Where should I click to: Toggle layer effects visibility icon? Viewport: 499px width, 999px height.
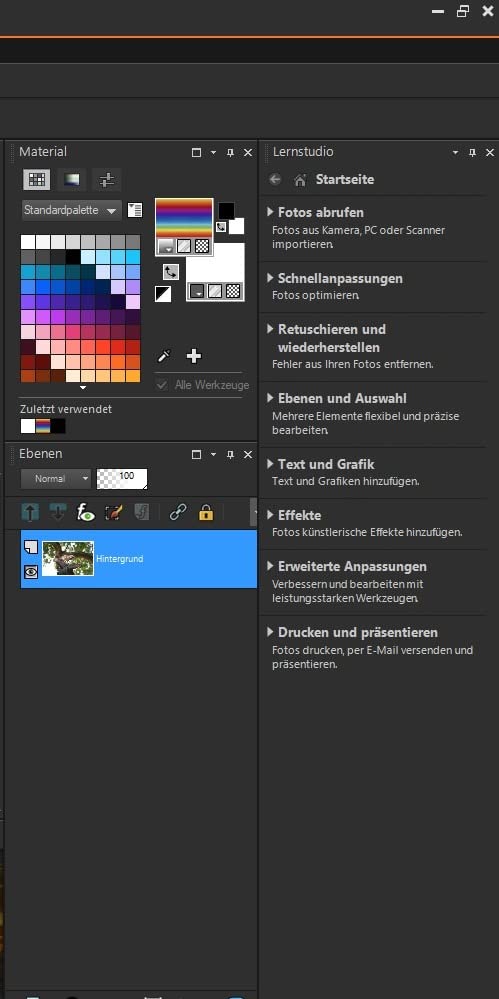pos(85,512)
